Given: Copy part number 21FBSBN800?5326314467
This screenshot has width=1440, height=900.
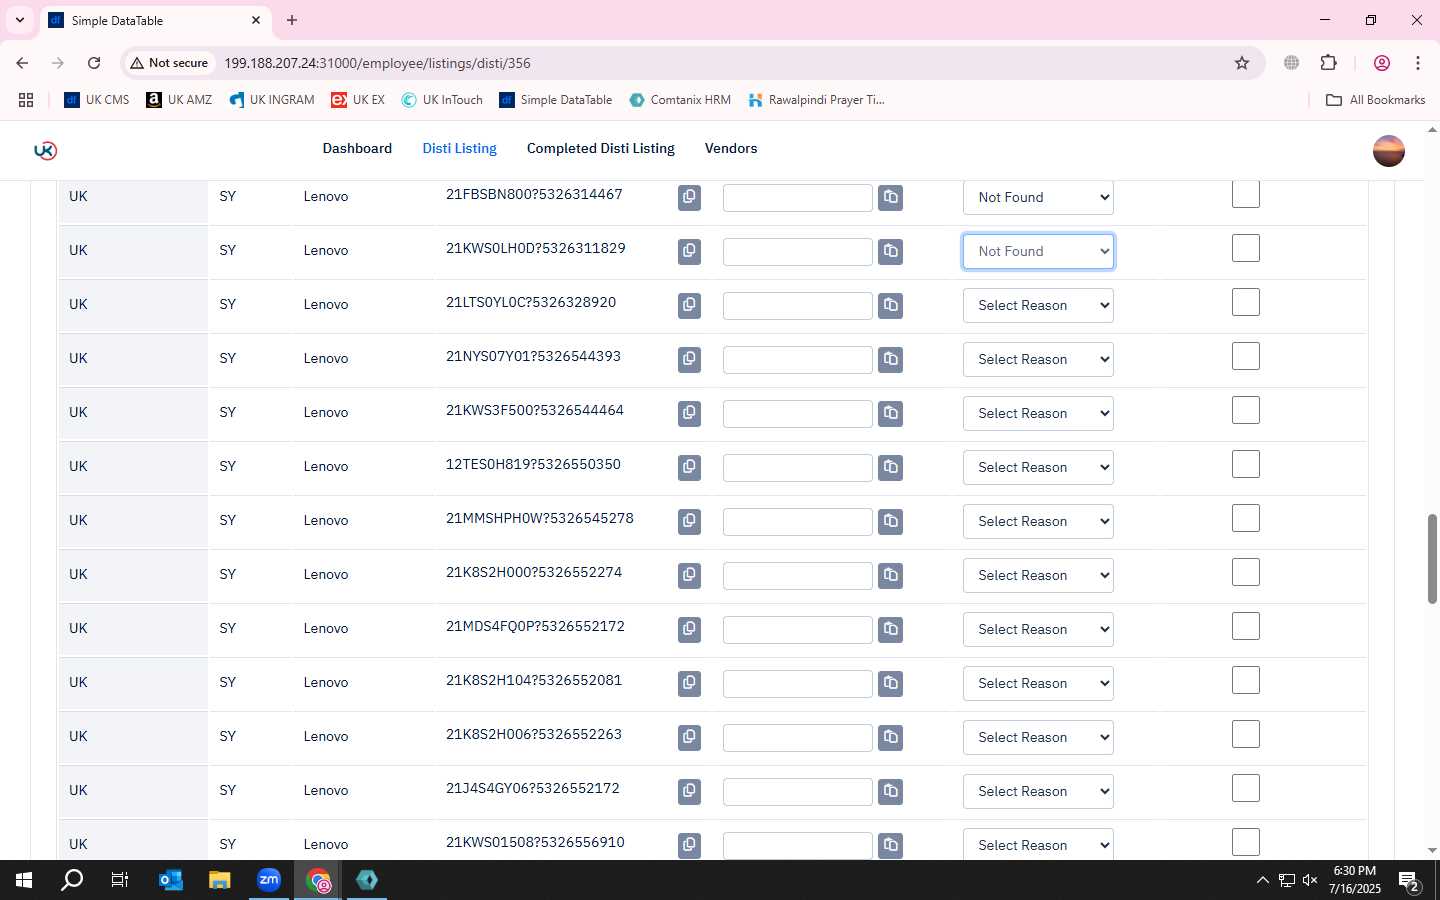Looking at the screenshot, I should (x=689, y=197).
